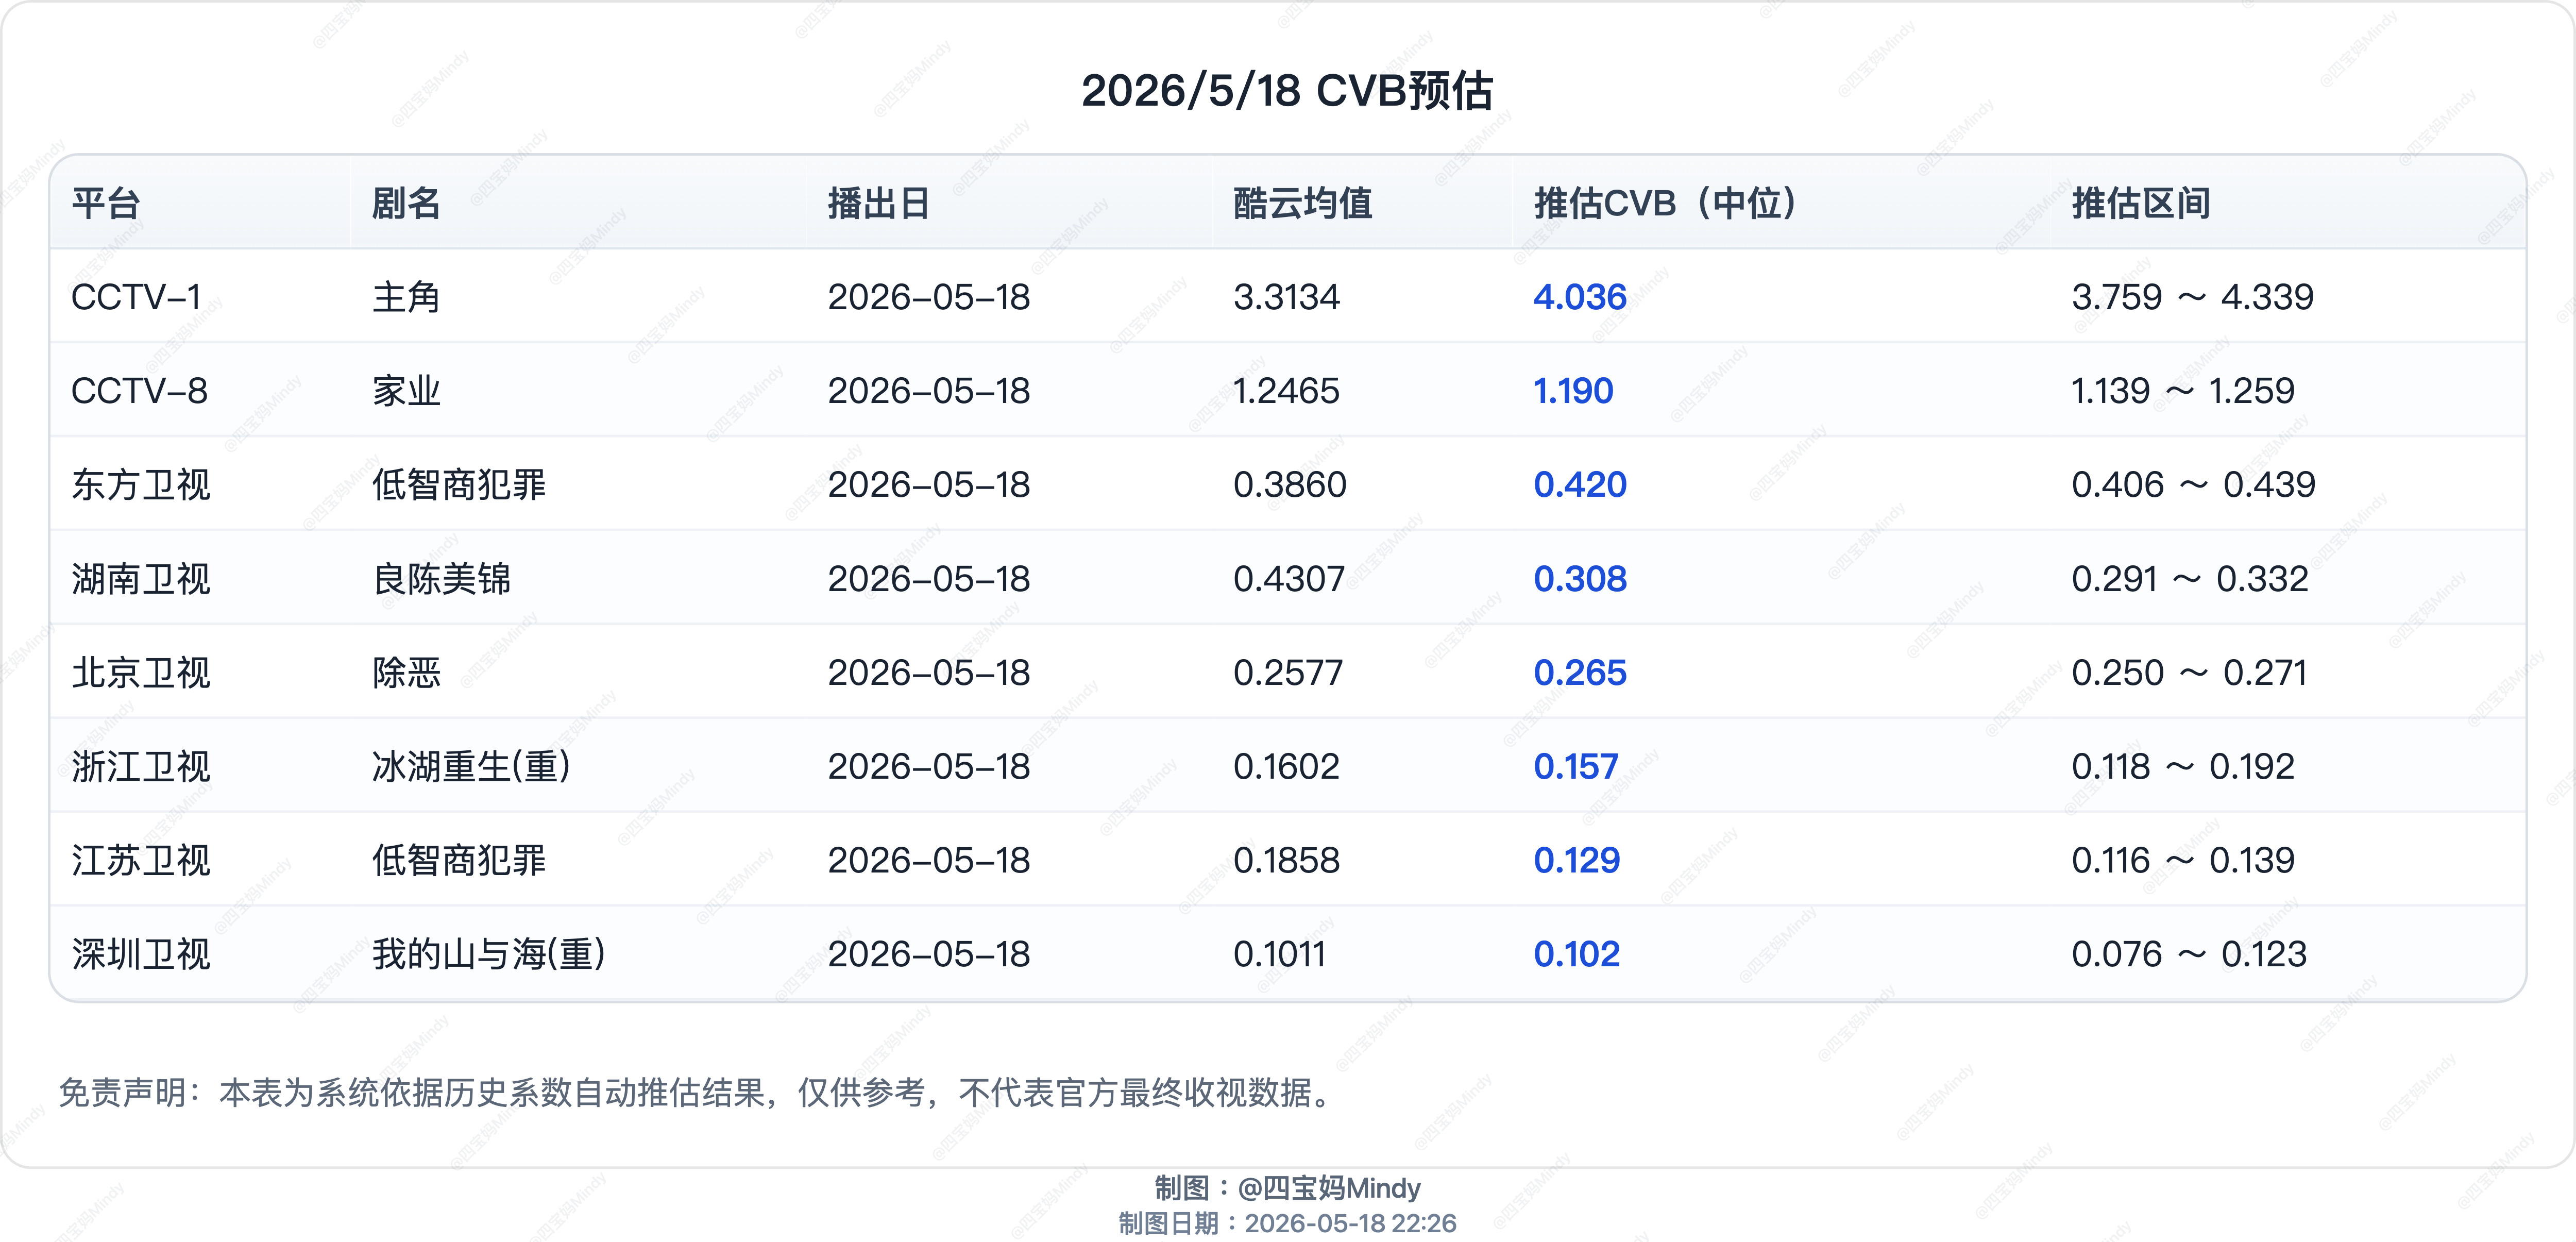Click the credit 制图：@四宝妈Mindy
The image size is (2576, 1242).
(x=1288, y=1188)
